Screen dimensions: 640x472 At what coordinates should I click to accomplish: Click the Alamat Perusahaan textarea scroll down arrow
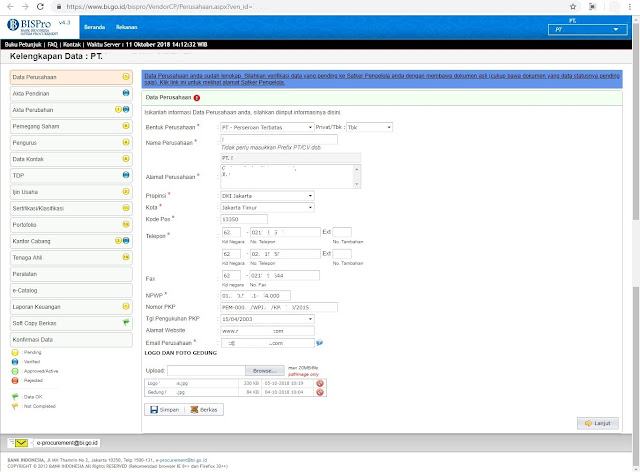click(357, 184)
